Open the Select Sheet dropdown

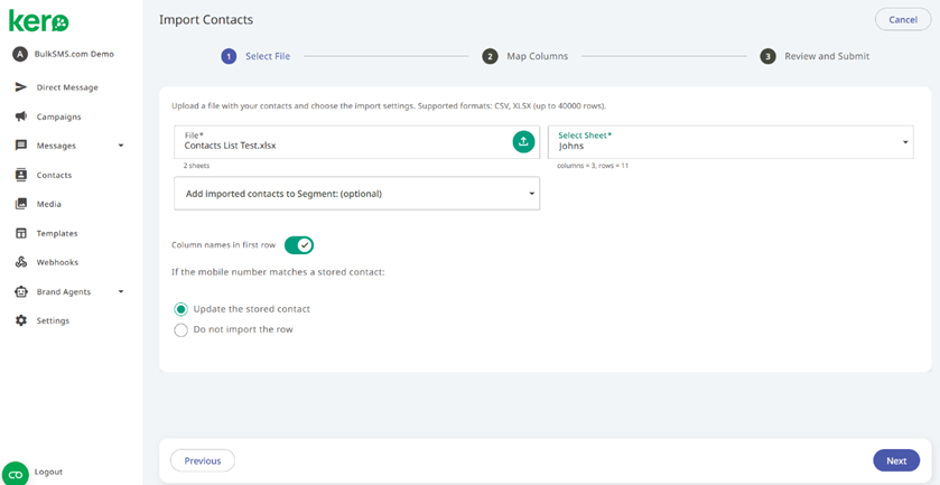click(x=731, y=142)
